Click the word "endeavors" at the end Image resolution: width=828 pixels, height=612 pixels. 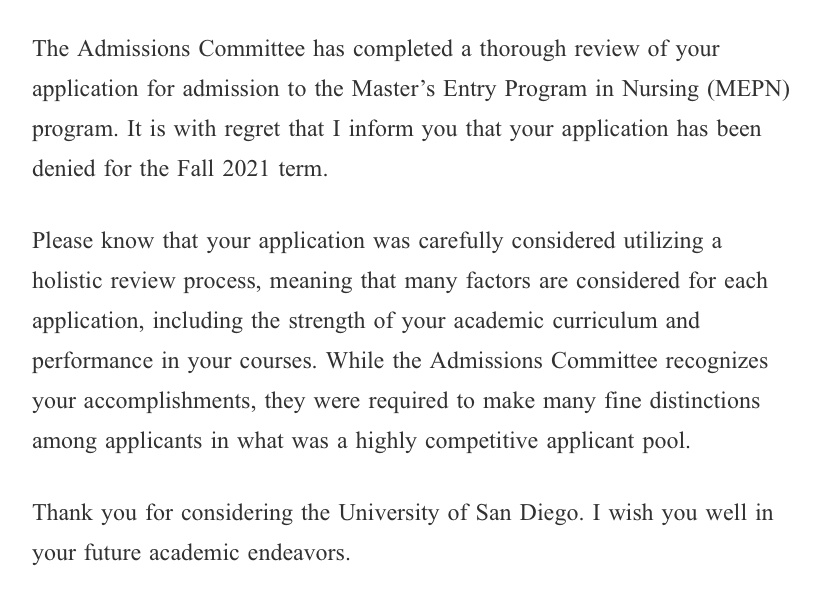point(299,553)
